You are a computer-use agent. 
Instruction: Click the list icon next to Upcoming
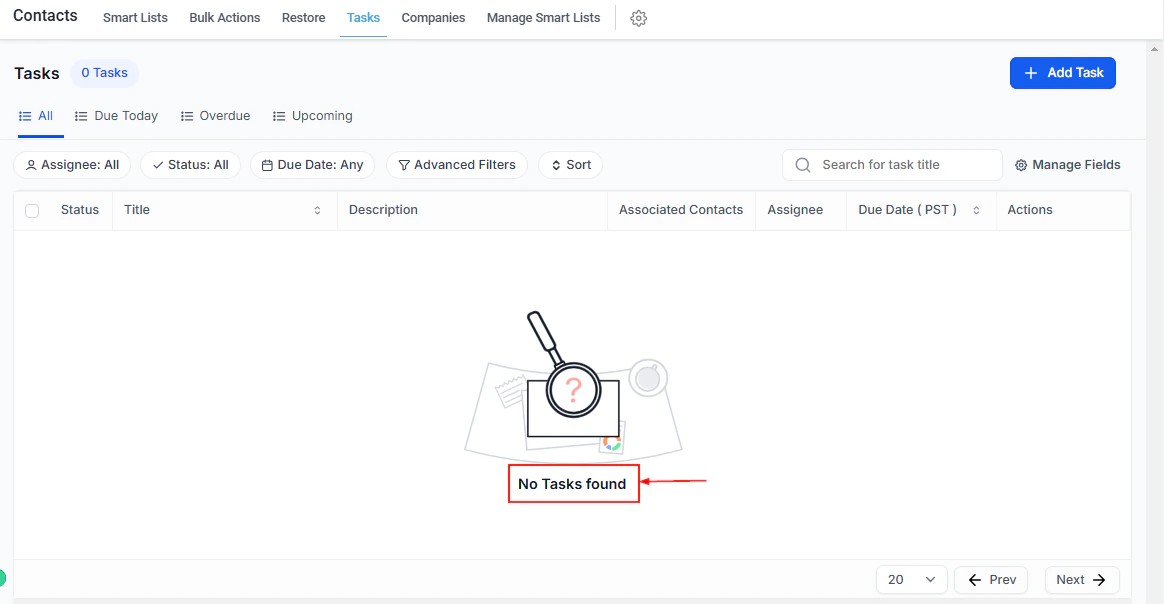pyautogui.click(x=279, y=116)
